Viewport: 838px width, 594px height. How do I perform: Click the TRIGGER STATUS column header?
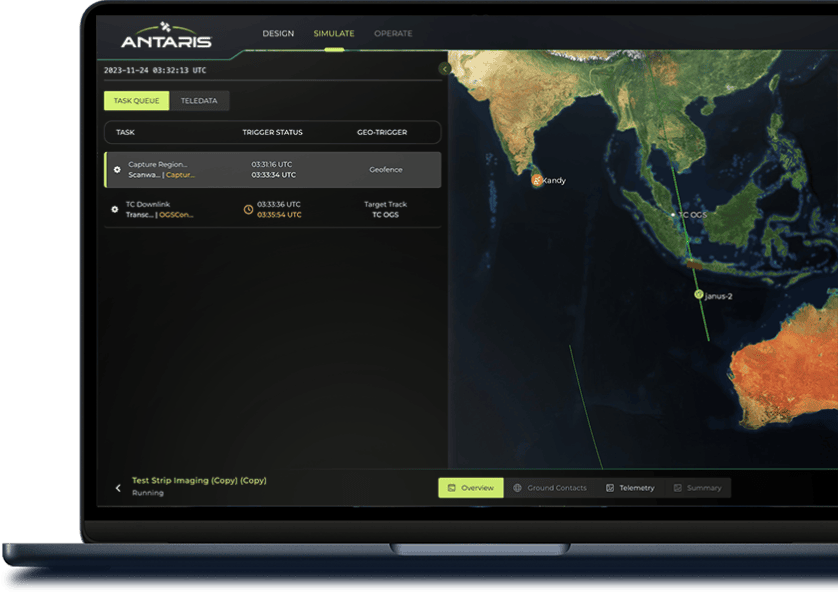tap(272, 132)
